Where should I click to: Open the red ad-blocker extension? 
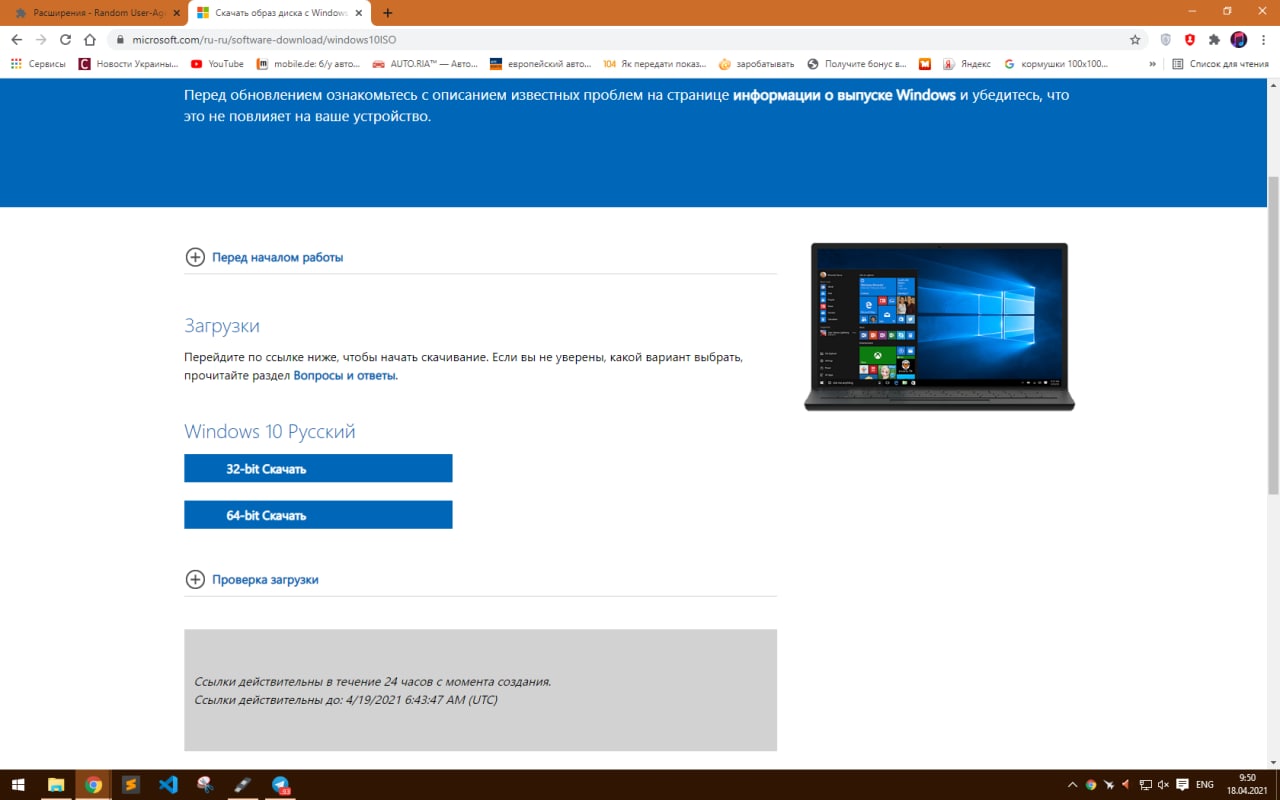[x=1190, y=40]
